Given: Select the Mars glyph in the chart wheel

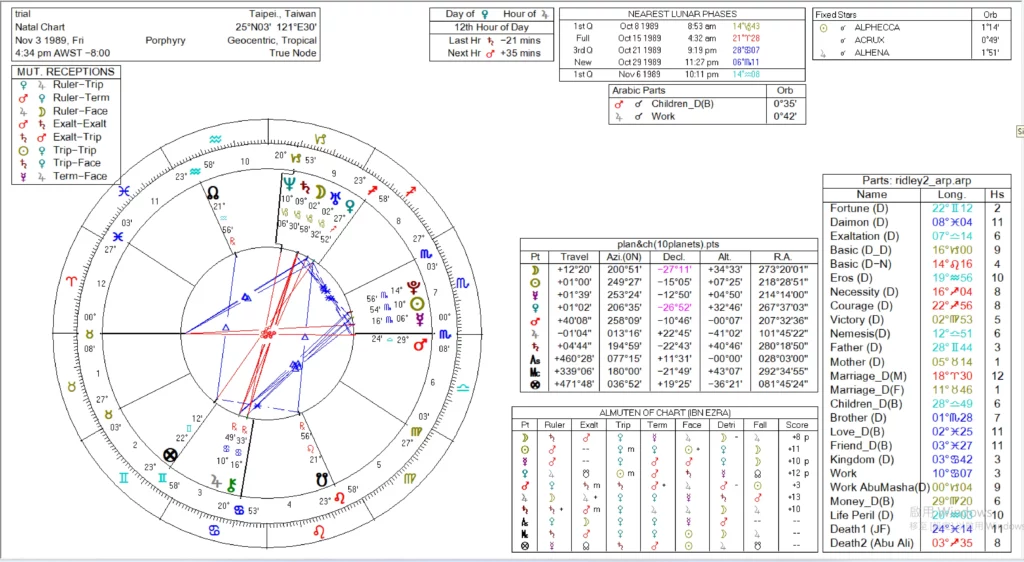Looking at the screenshot, I should (x=421, y=343).
